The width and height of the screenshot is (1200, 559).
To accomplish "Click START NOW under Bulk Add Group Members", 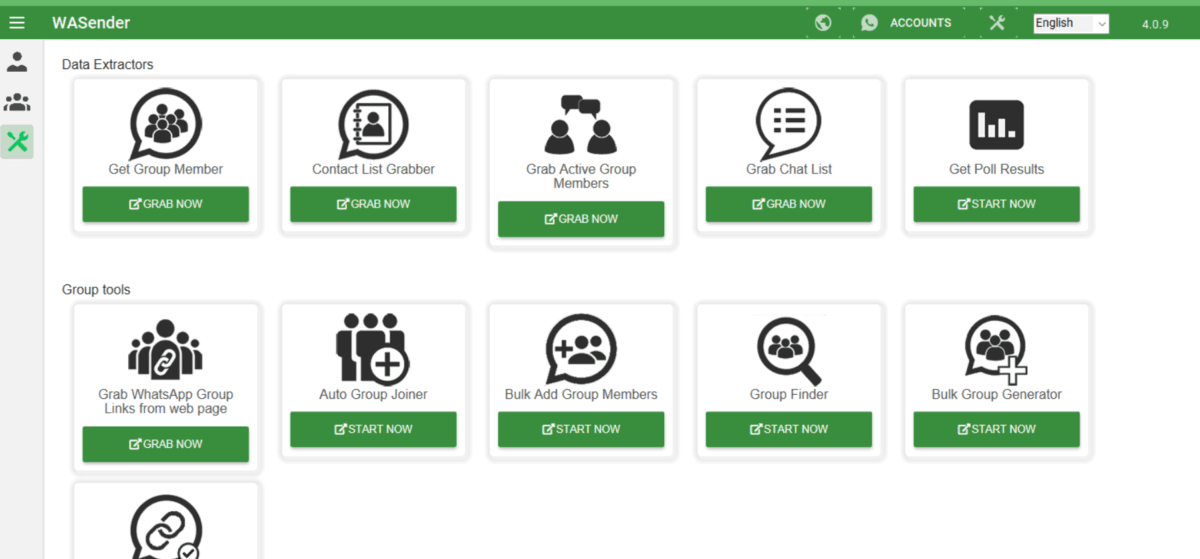I will [x=581, y=429].
